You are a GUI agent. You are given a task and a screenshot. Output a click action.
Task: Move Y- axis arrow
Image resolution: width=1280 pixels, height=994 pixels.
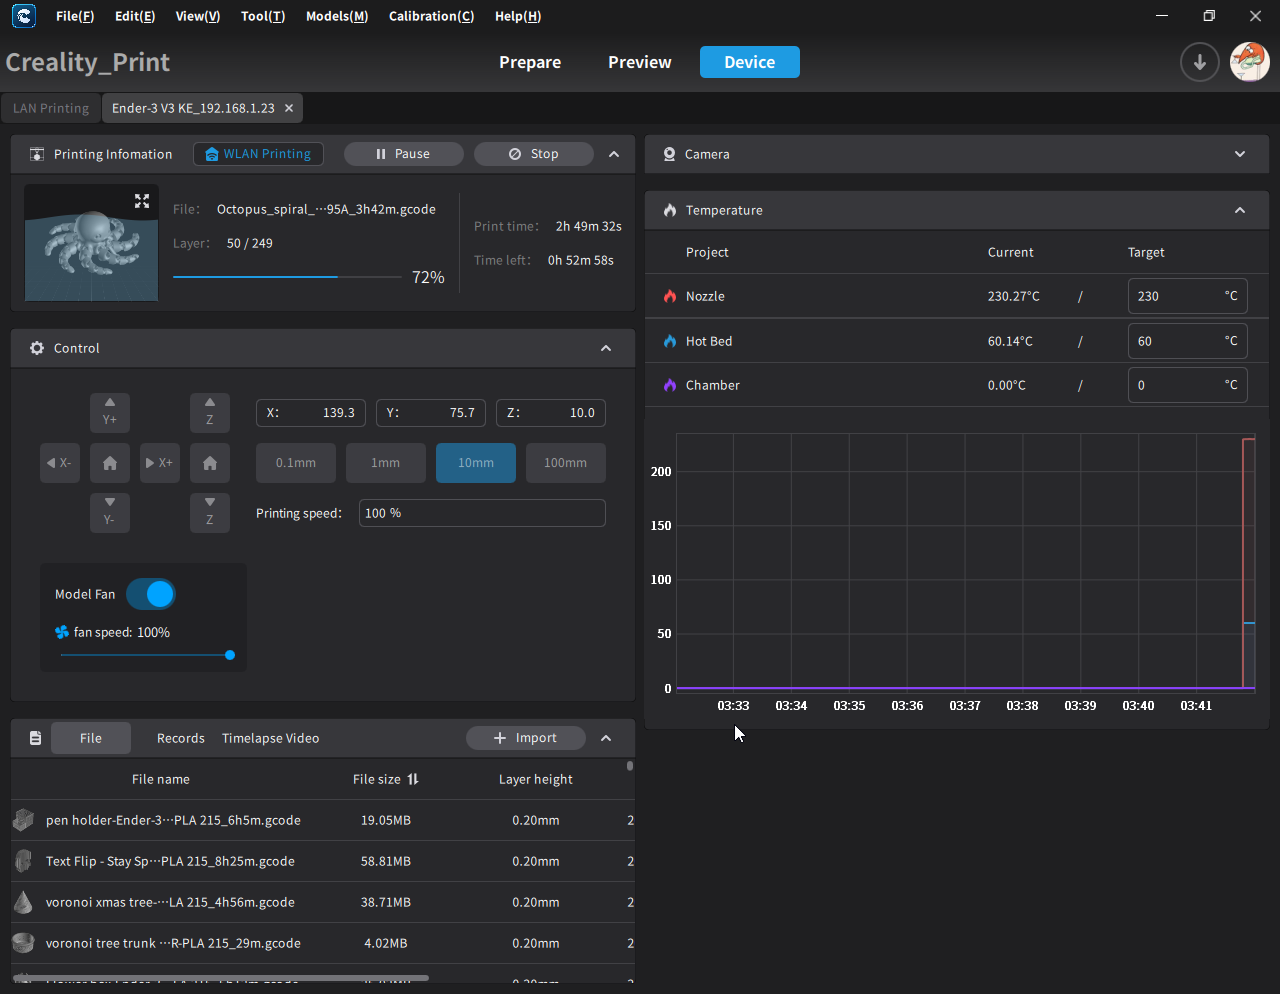[110, 513]
